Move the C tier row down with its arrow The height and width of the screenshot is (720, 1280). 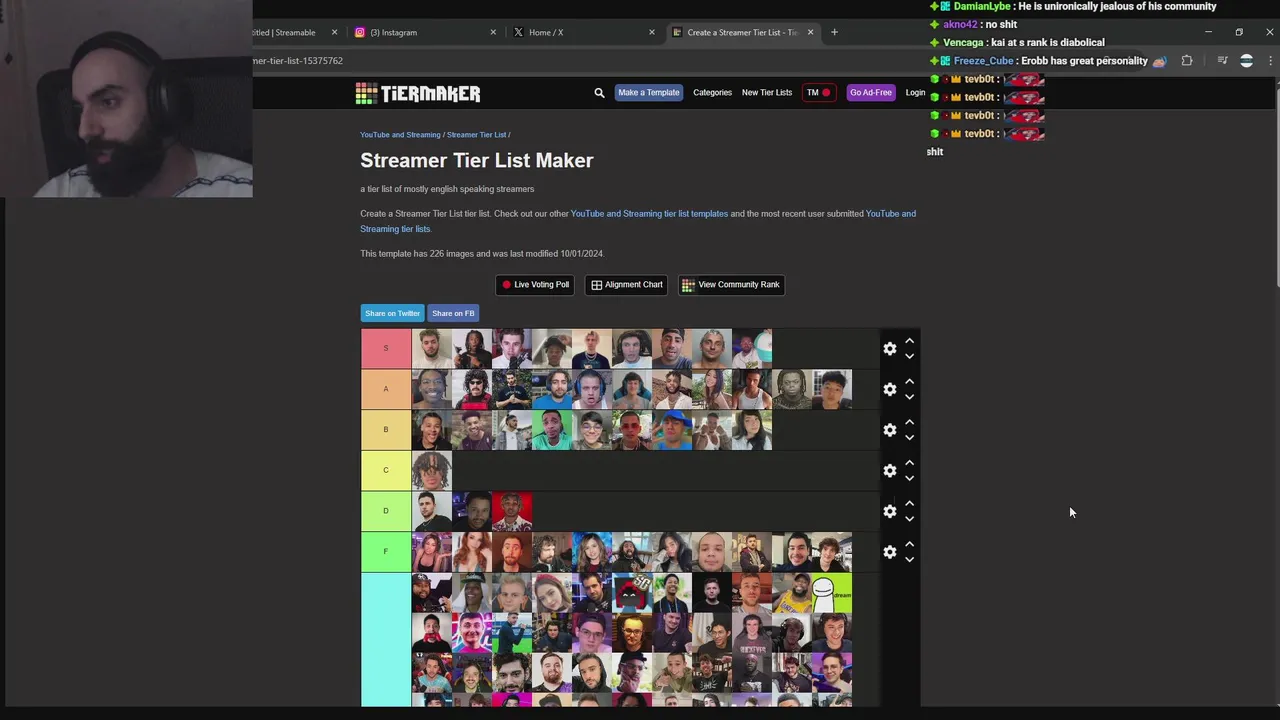pos(909,478)
